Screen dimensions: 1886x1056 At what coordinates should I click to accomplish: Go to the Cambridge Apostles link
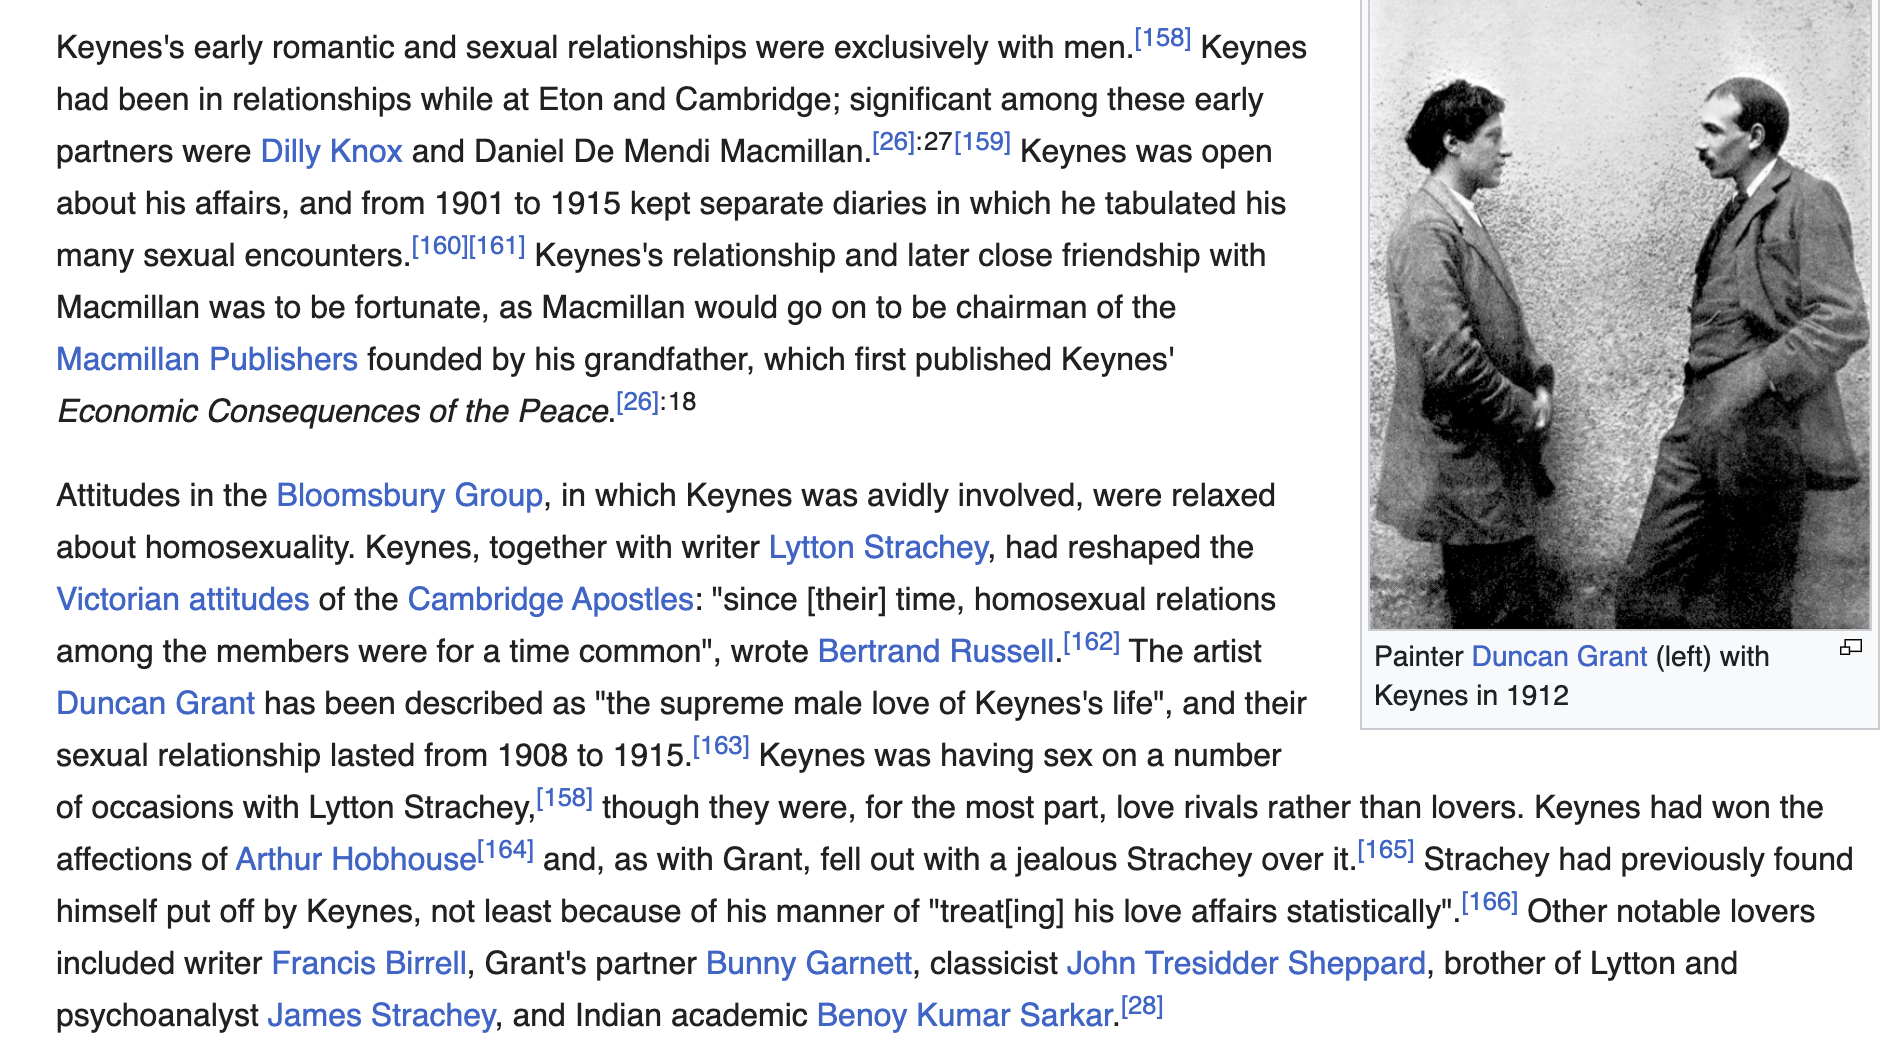pos(551,600)
